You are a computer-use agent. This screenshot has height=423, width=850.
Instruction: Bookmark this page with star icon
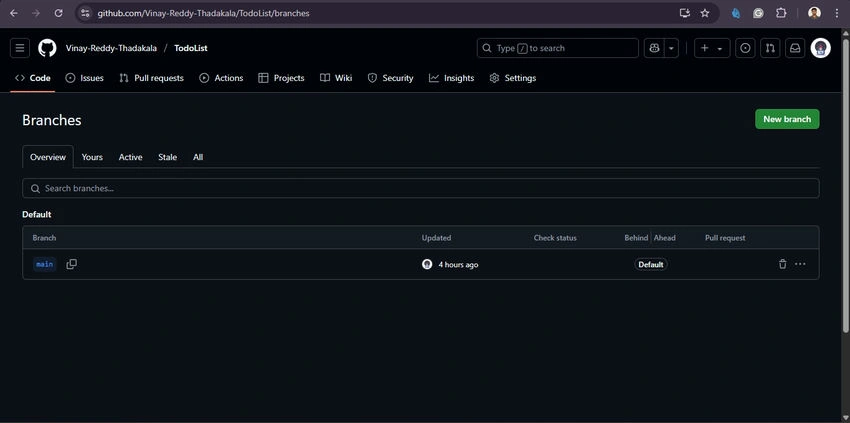coord(705,13)
